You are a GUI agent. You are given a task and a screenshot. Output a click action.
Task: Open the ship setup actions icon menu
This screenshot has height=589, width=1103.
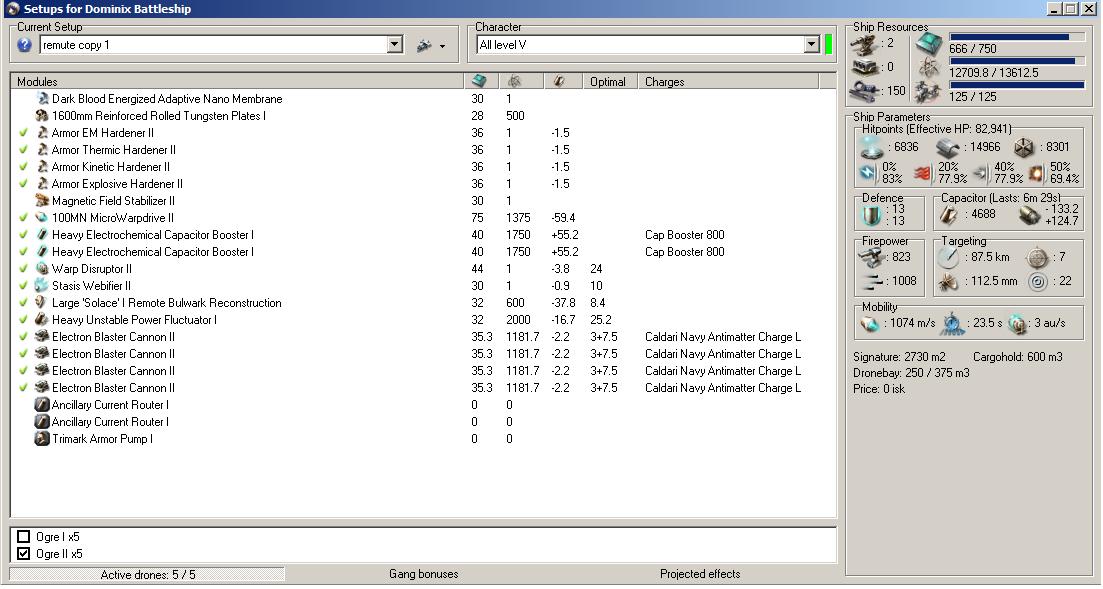424,46
